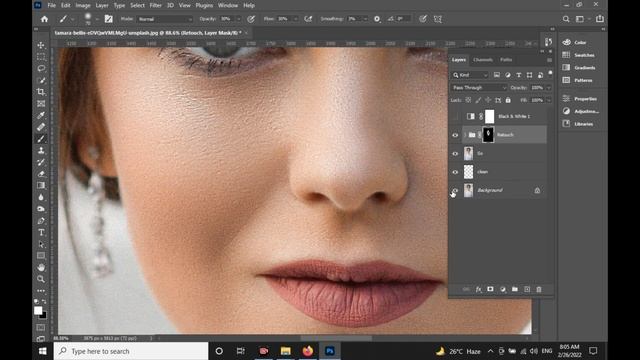This screenshot has height=360, width=640.
Task: Select the Clone Stamp tool
Action: point(41,151)
